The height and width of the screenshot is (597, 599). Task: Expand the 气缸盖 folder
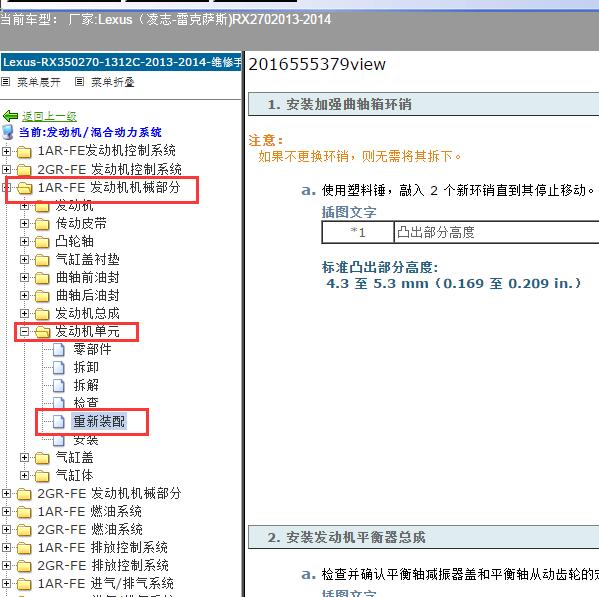tap(24, 458)
